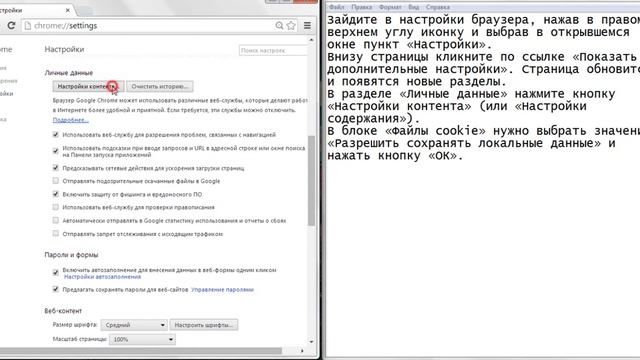The height and width of the screenshot is (360, 640).
Task: Click the vertical scrollbar down arrow
Action: (x=311, y=342)
